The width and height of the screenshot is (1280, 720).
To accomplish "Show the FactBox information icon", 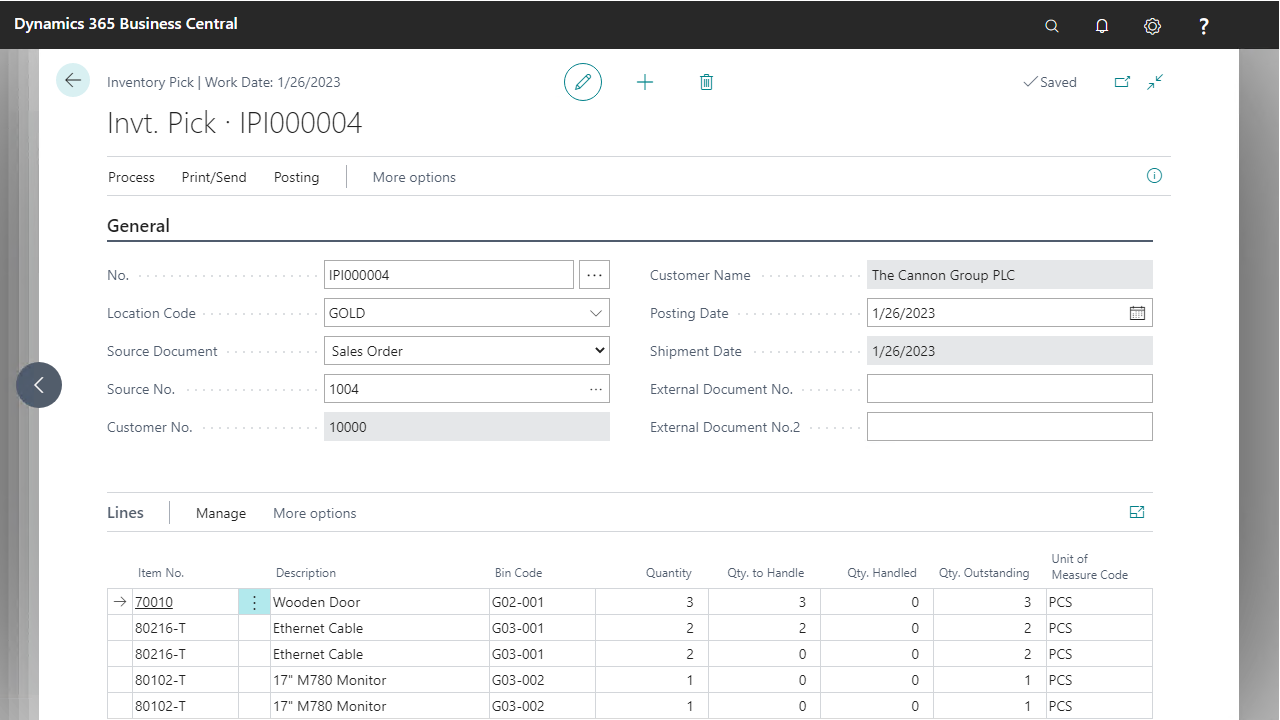I will click(x=1154, y=176).
